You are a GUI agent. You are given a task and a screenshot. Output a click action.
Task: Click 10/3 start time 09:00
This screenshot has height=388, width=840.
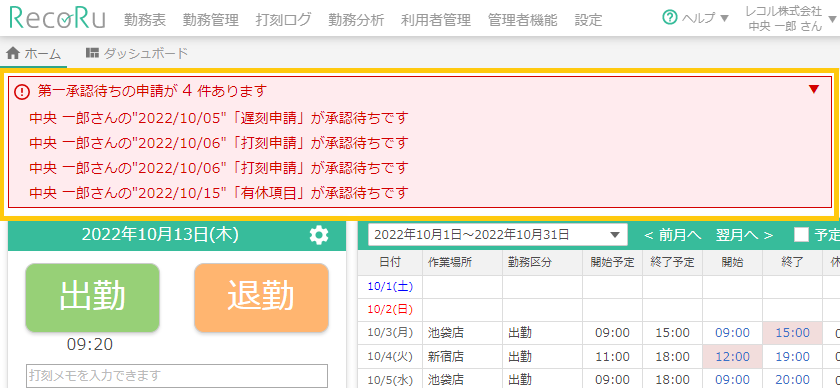tap(732, 333)
